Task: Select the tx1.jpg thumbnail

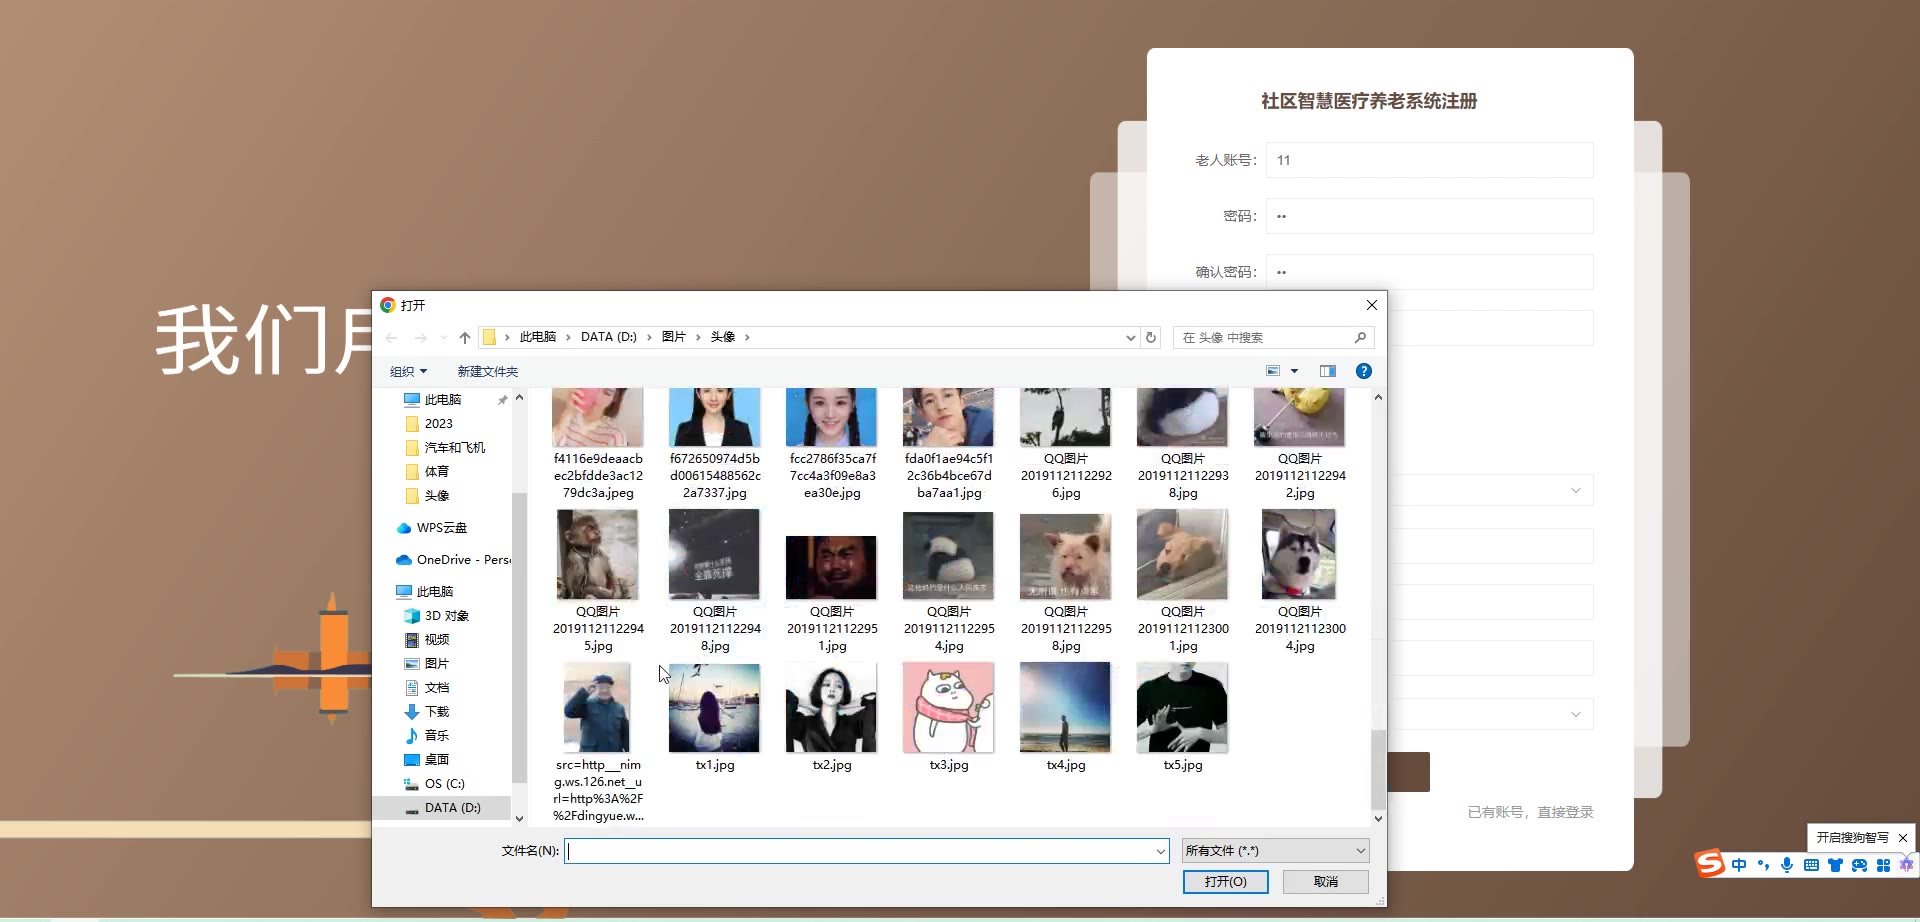Action: 714,708
